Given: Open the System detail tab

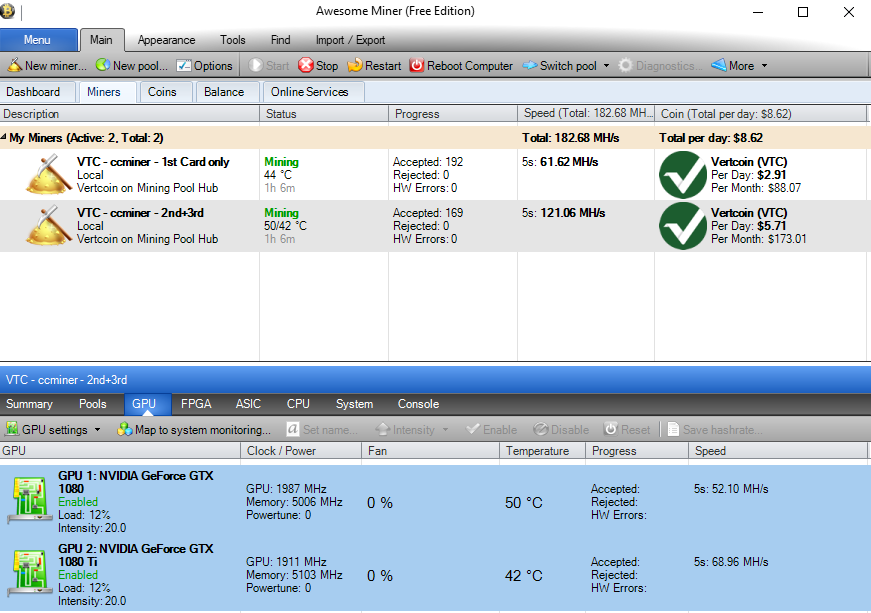Looking at the screenshot, I should (354, 404).
